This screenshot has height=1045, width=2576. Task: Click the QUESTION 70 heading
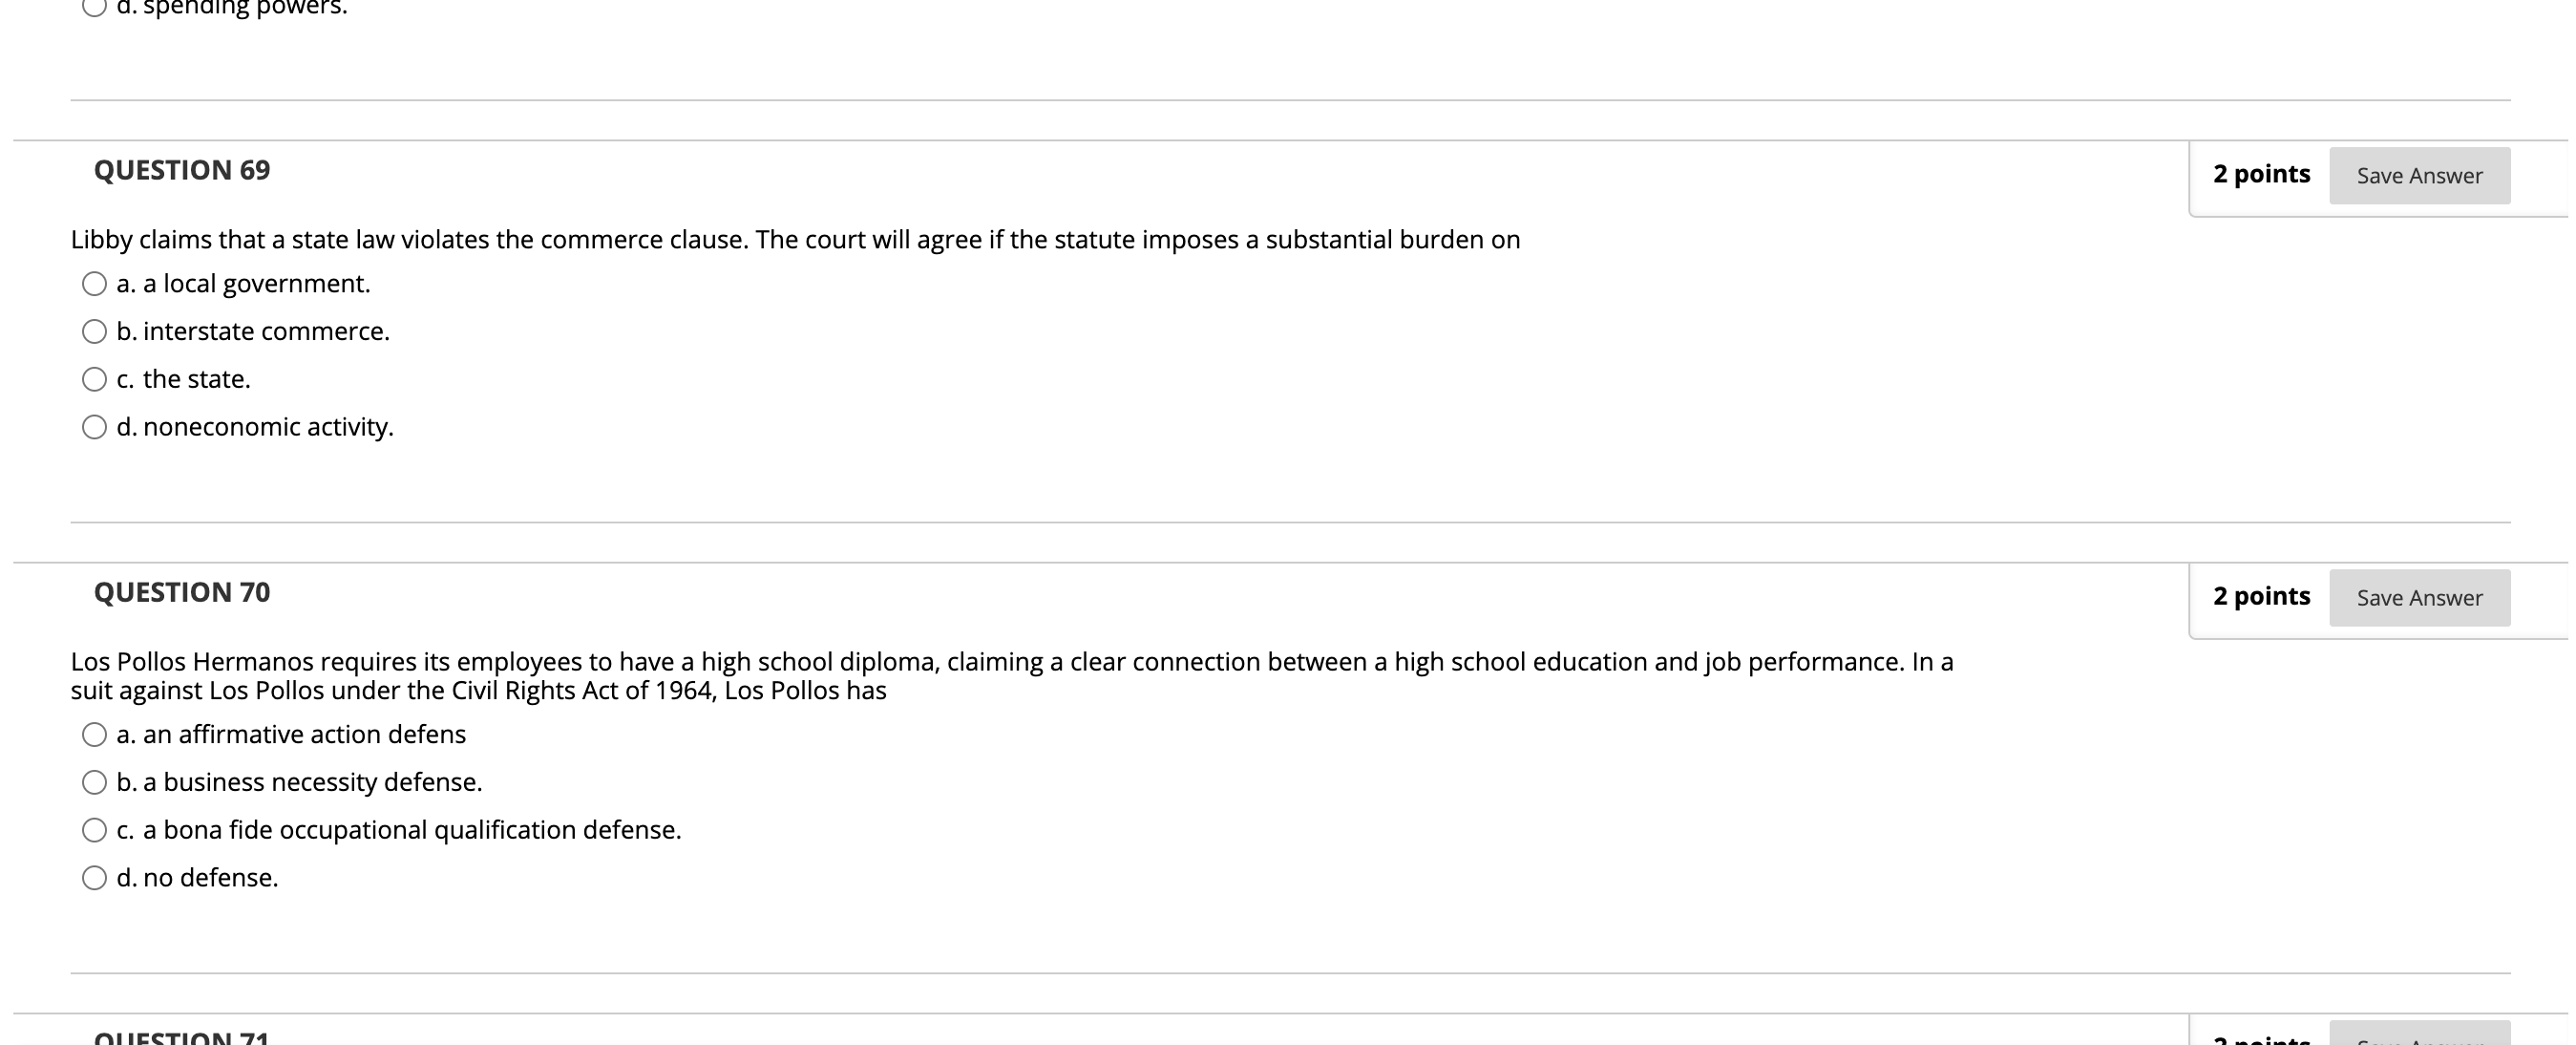[x=181, y=592]
